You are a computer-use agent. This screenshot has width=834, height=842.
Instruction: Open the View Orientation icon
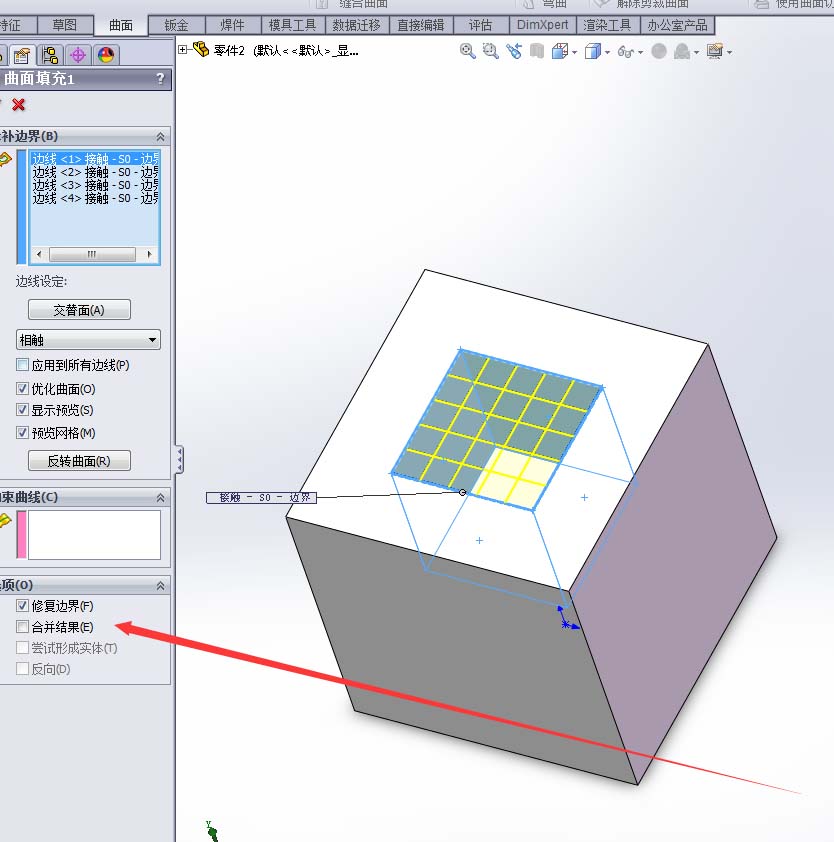(558, 50)
